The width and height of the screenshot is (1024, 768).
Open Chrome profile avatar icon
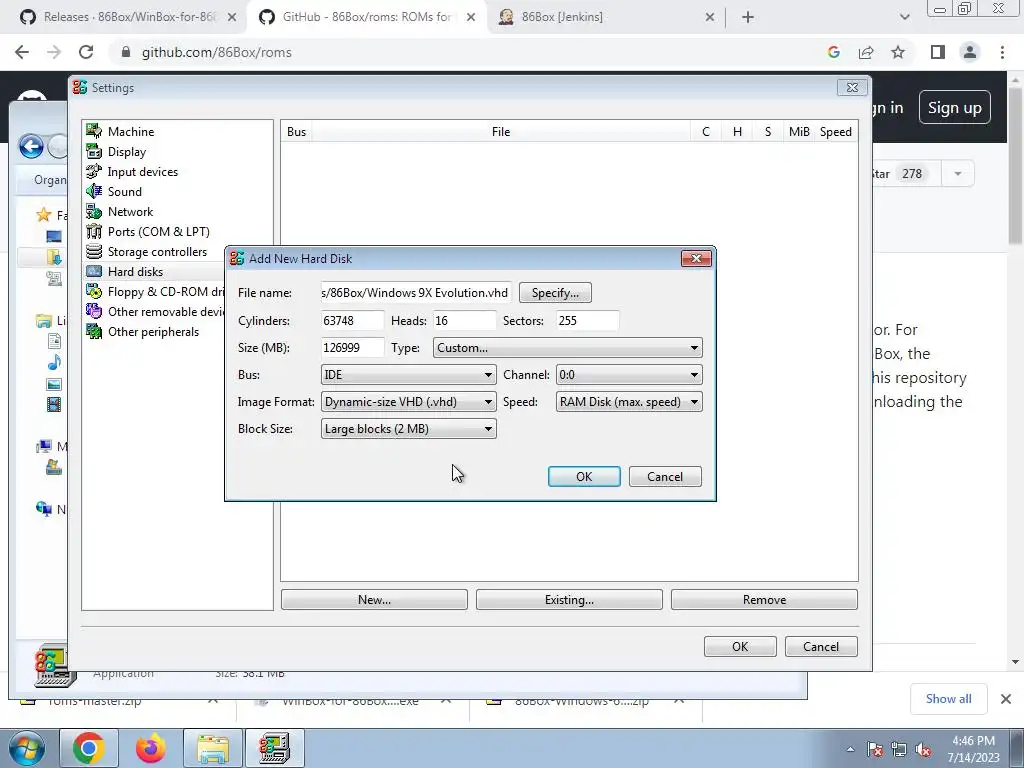[970, 52]
